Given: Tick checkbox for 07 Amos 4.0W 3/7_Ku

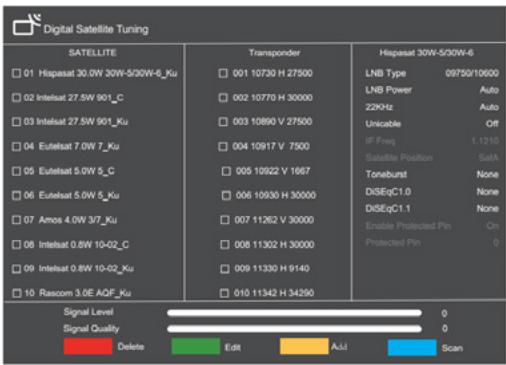Looking at the screenshot, I should click(16, 220).
